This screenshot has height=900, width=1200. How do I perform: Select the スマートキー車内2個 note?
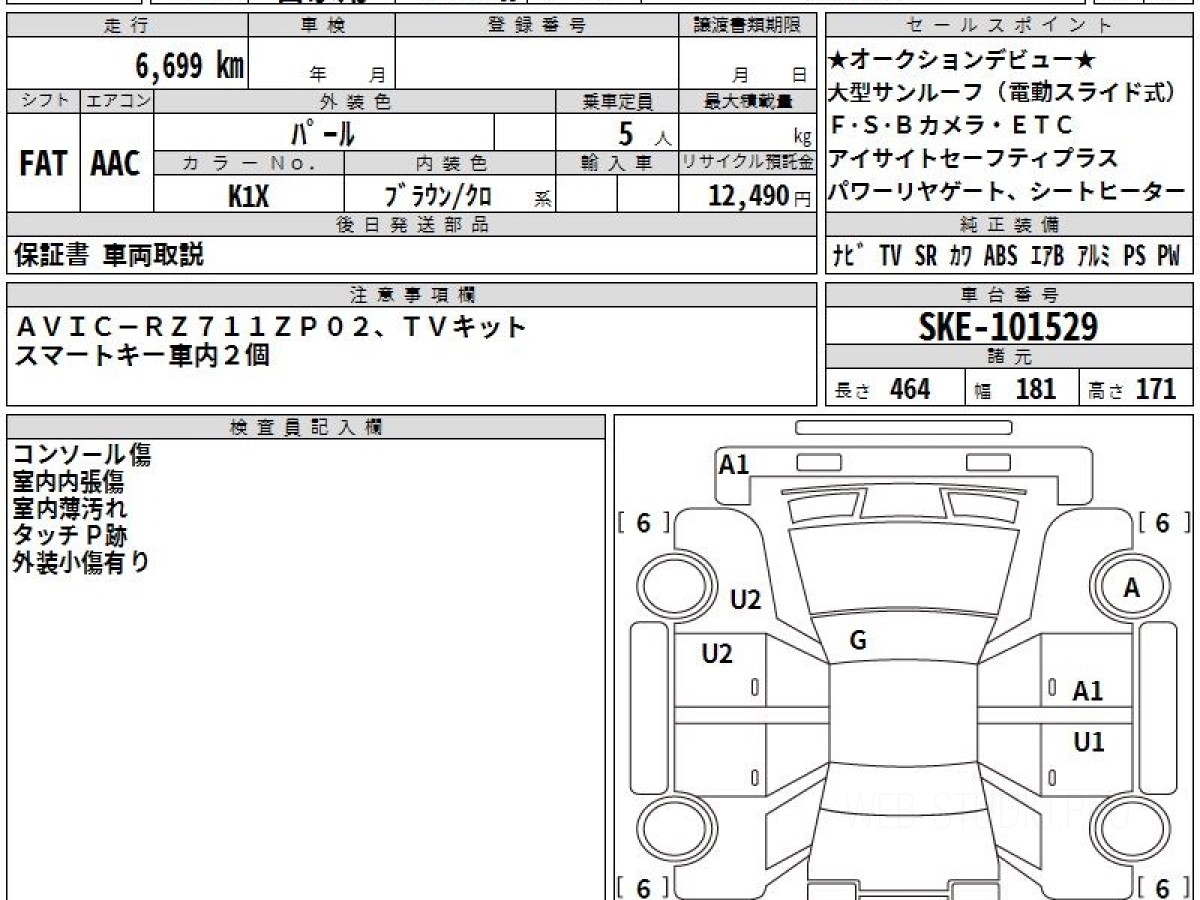142,355
